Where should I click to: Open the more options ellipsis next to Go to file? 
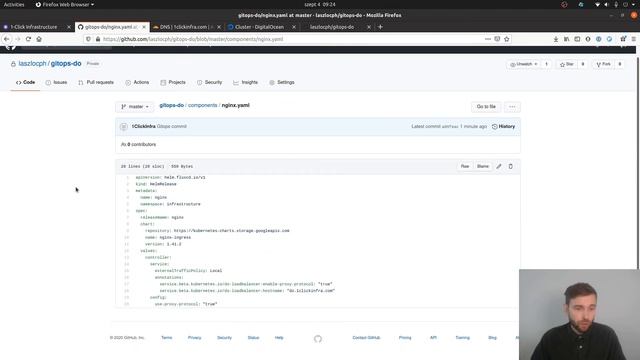pos(512,107)
